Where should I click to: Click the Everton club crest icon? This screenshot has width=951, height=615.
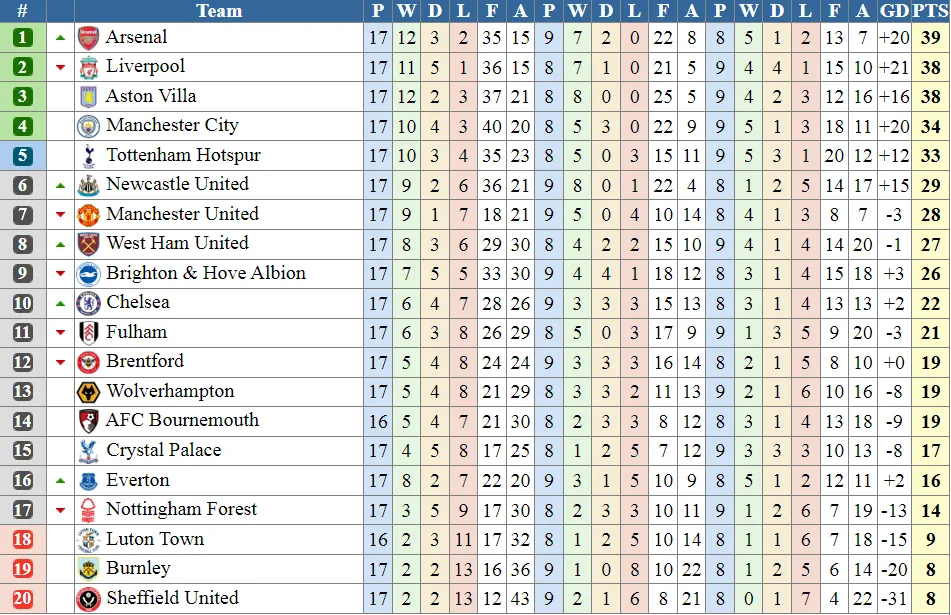(89, 480)
